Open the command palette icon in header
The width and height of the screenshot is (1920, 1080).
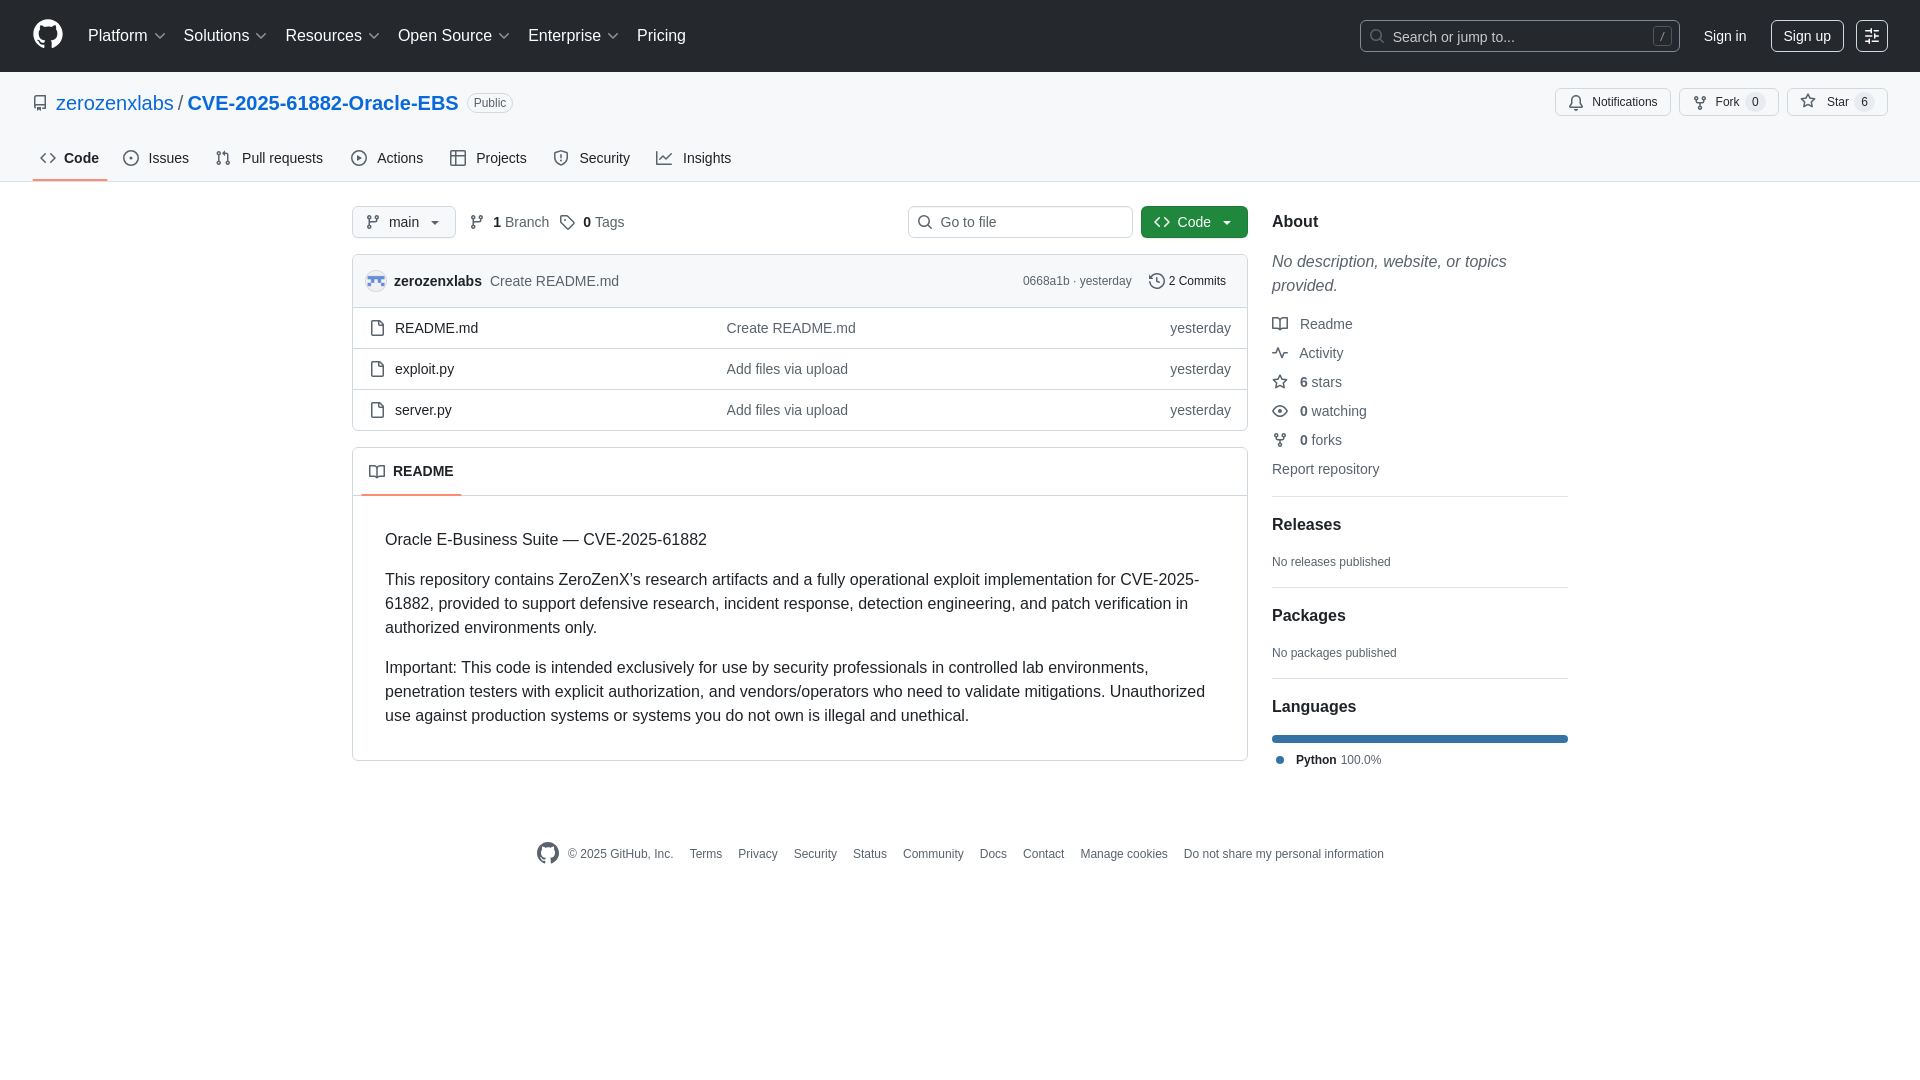click(x=1871, y=35)
